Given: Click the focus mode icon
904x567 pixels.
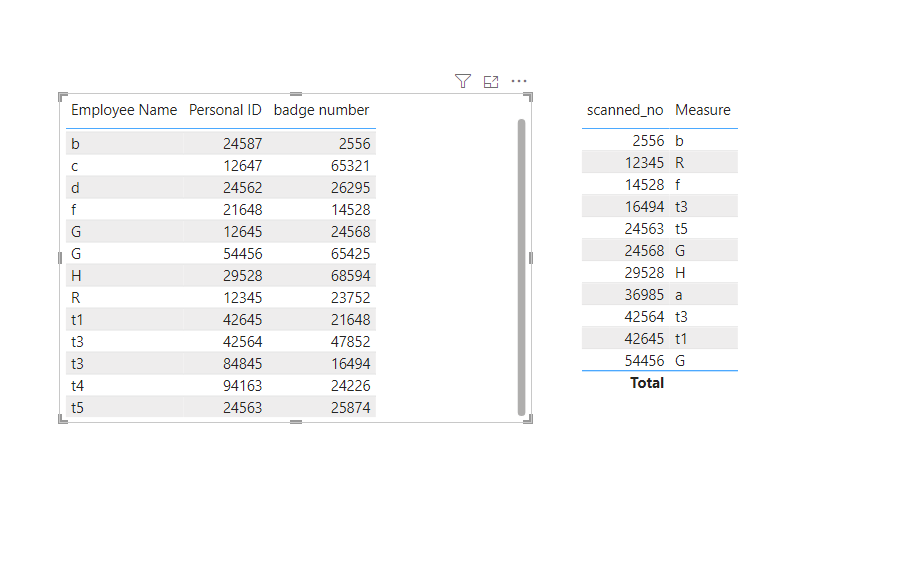Looking at the screenshot, I should pos(491,82).
